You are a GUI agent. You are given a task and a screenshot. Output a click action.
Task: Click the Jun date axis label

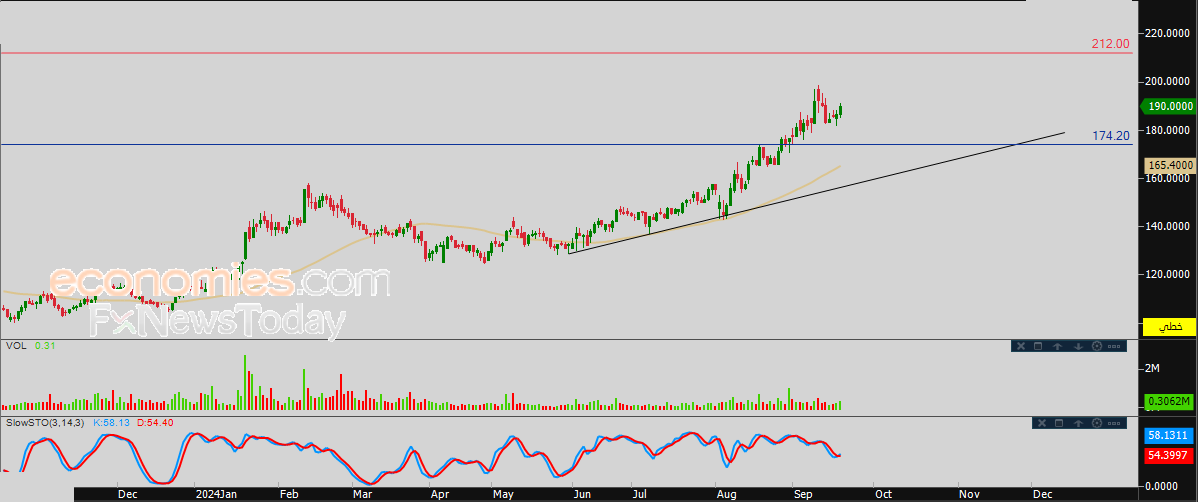click(580, 494)
